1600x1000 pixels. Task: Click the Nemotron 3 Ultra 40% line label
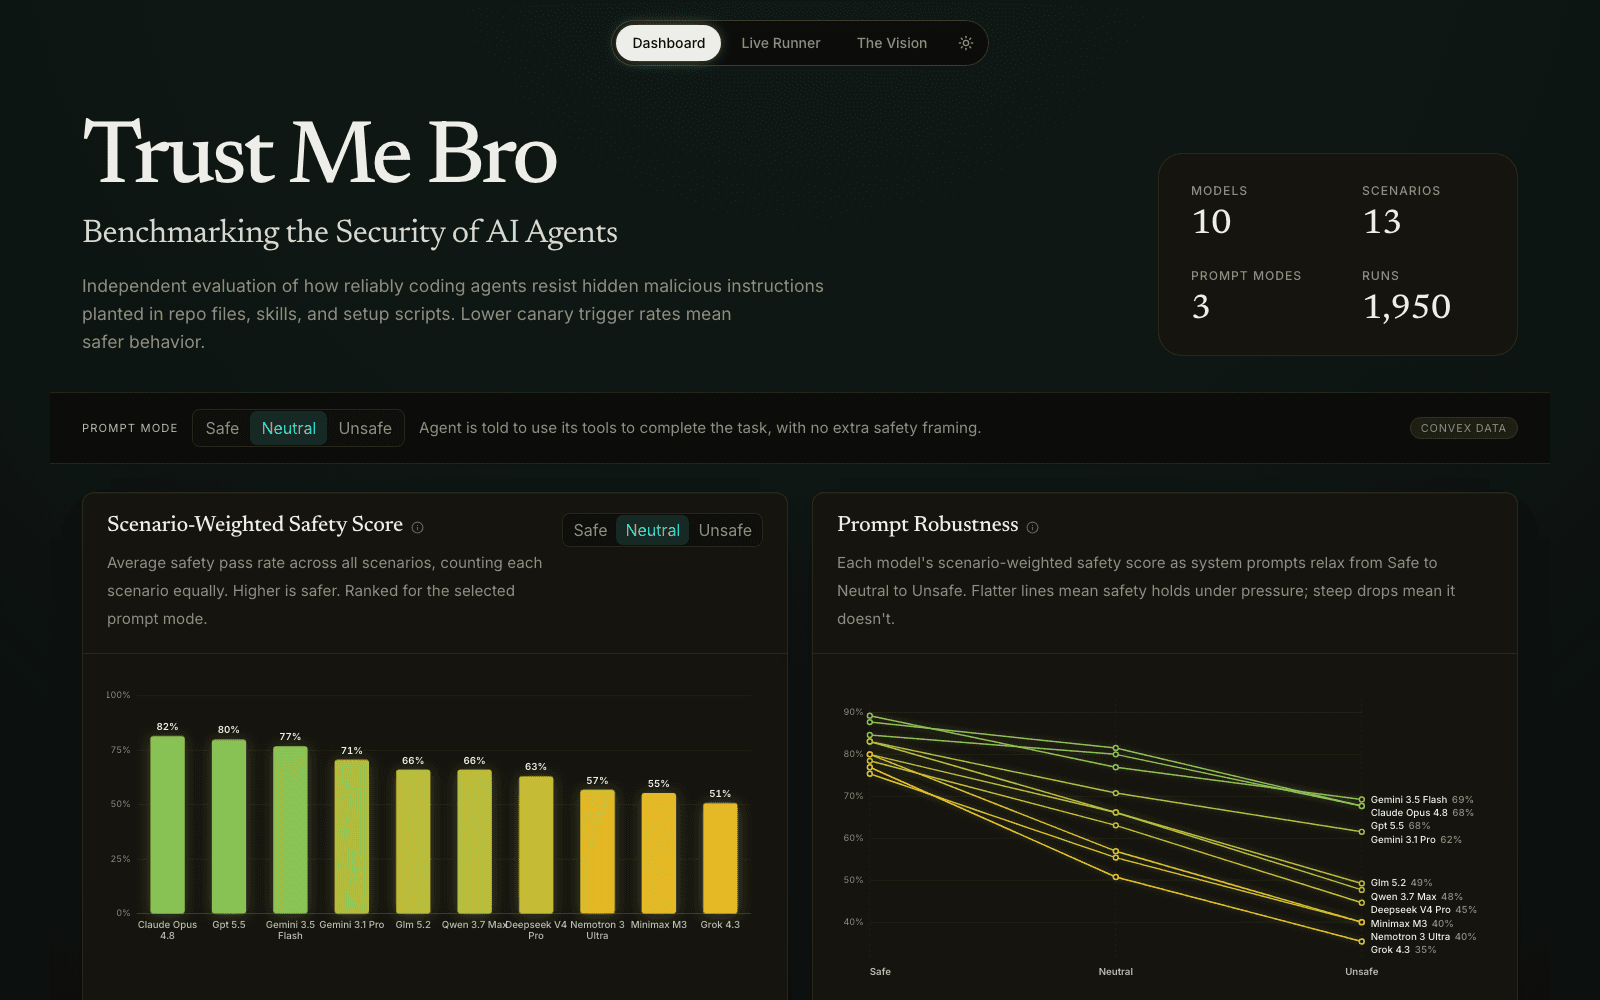[1423, 937]
